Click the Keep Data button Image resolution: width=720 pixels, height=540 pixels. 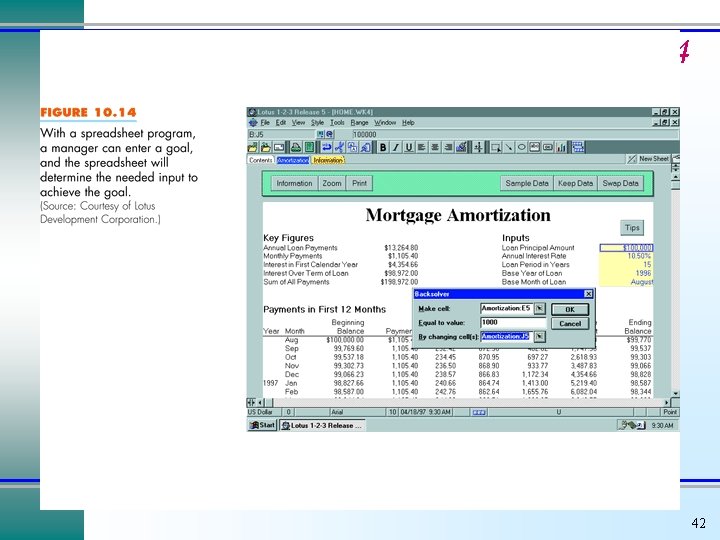coord(575,183)
